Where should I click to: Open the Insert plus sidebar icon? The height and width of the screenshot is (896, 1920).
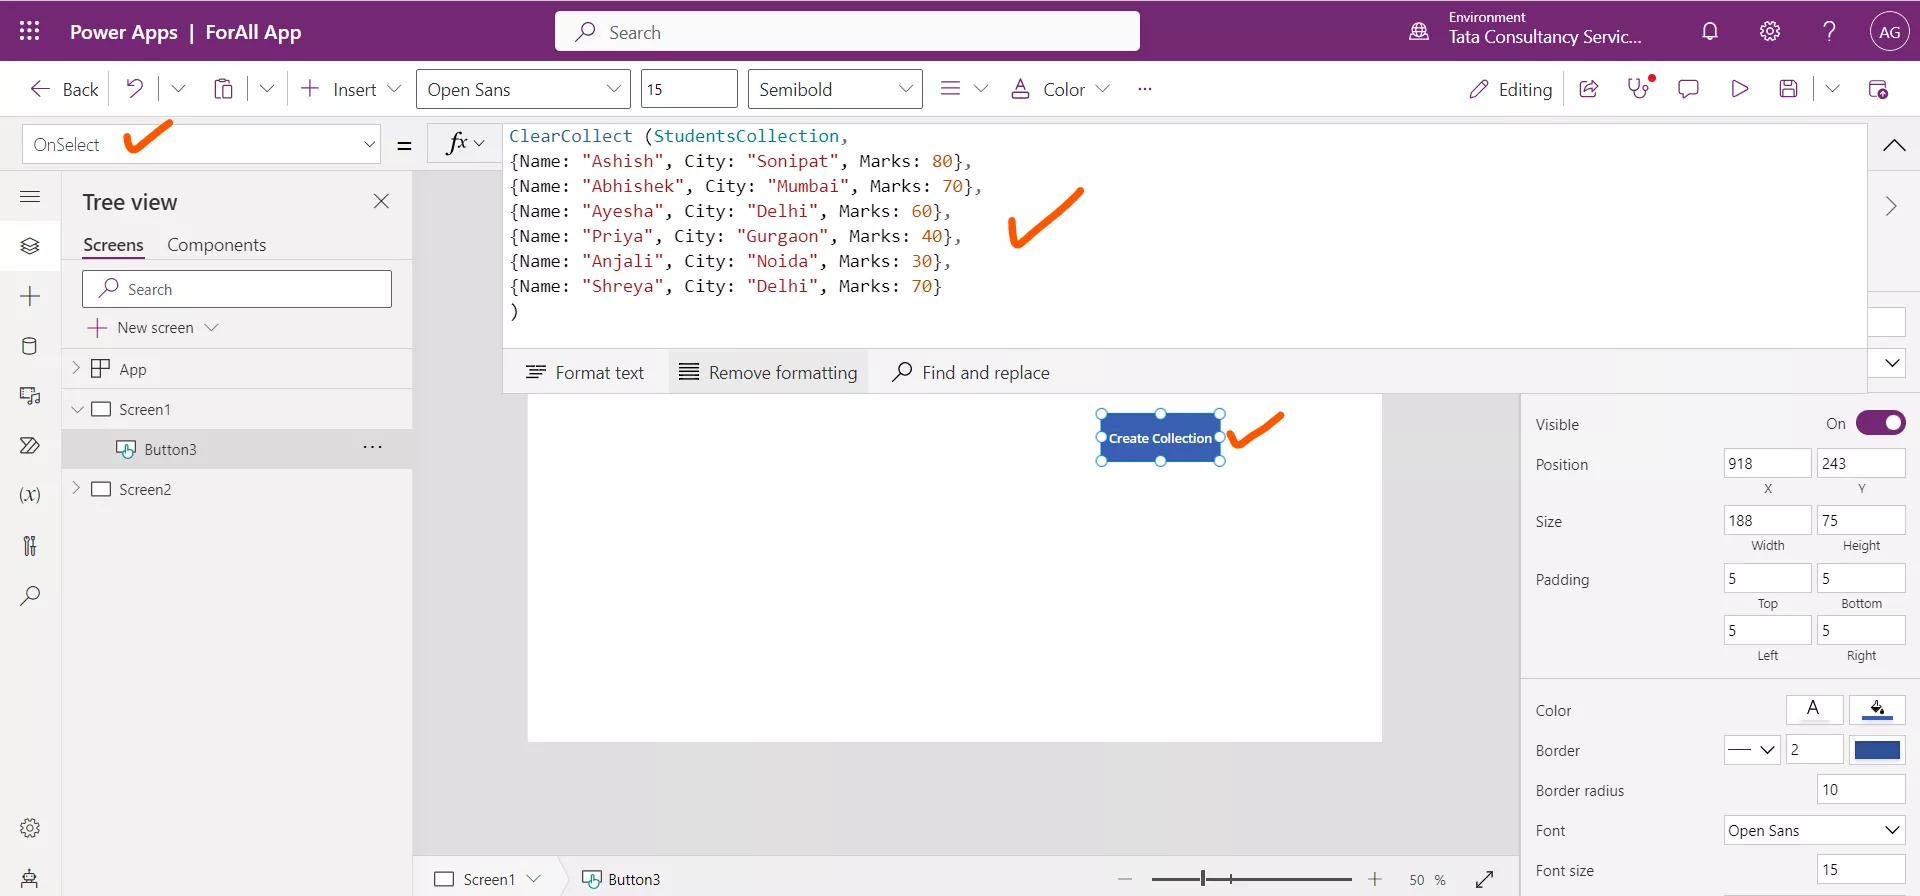(x=30, y=296)
